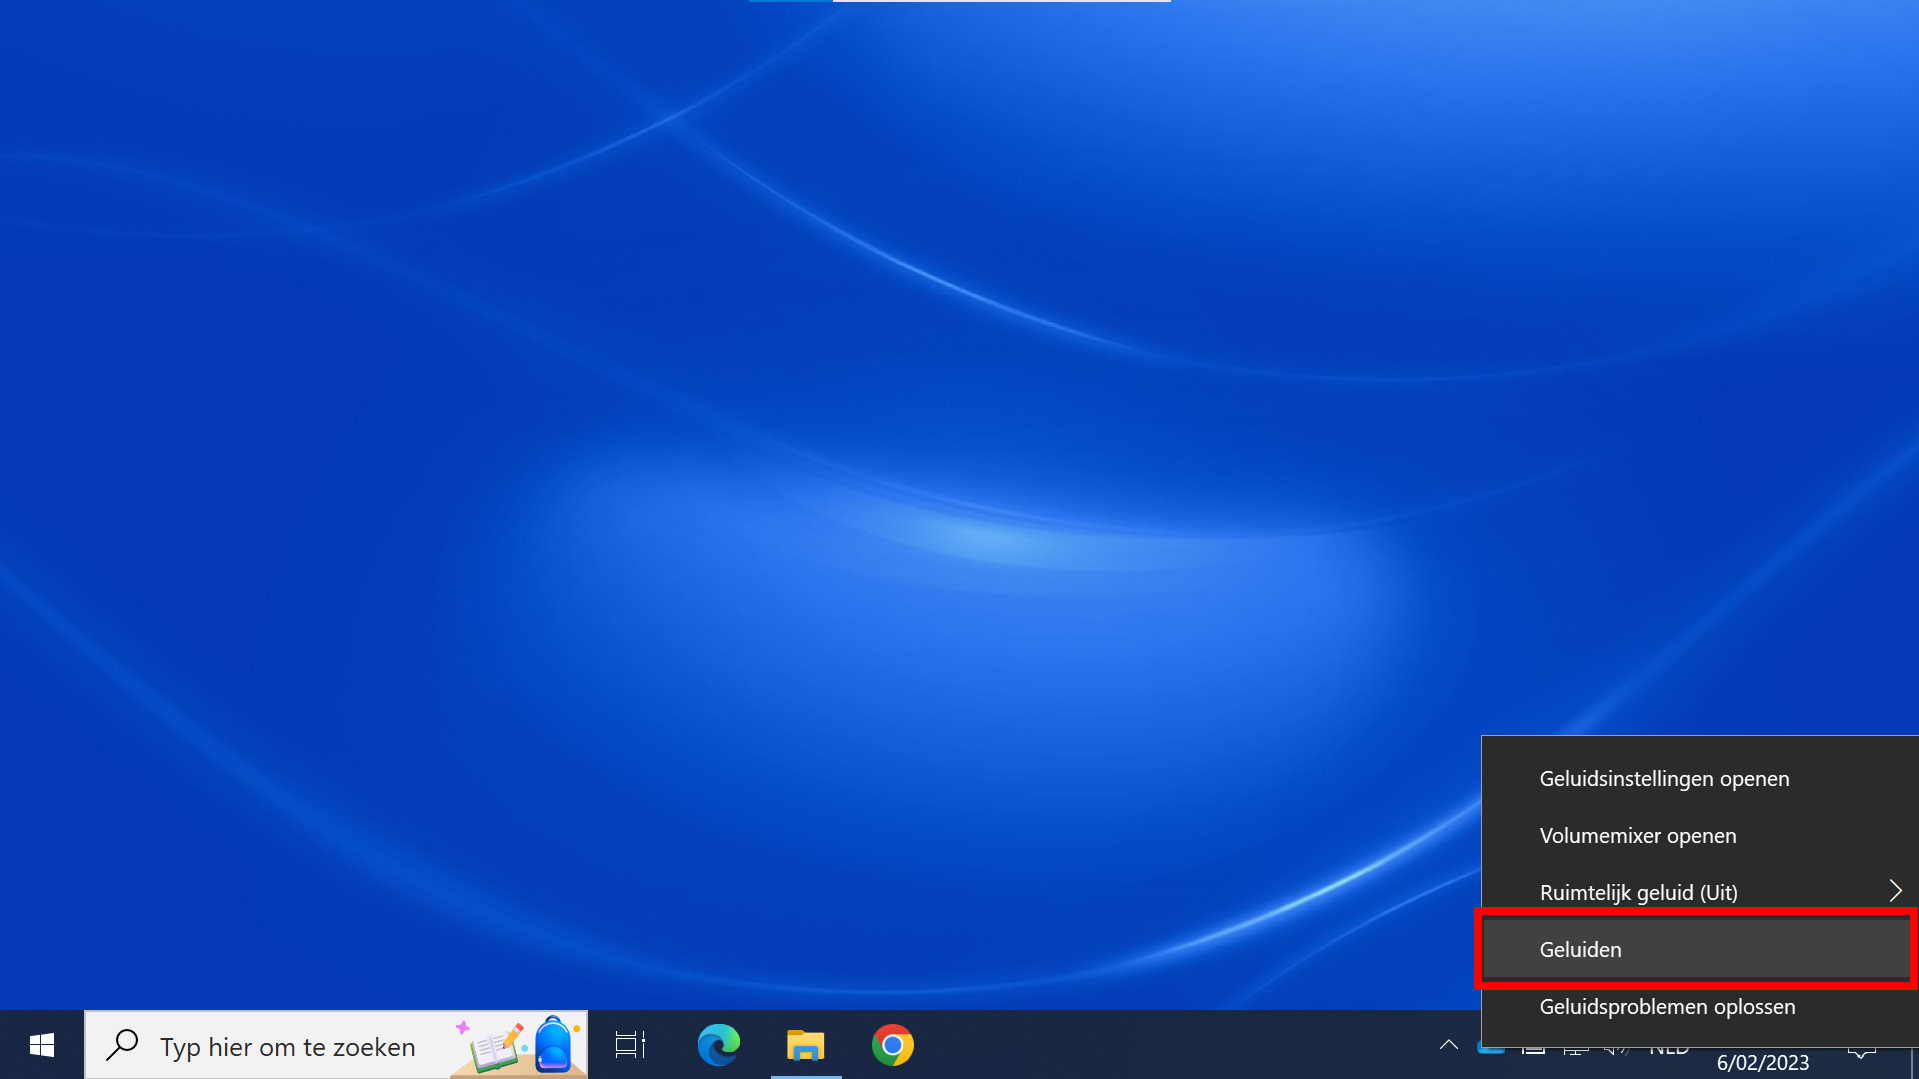The width and height of the screenshot is (1919, 1079).
Task: Expand the Ruimtelijk geluid submenu arrow
Action: [1895, 891]
